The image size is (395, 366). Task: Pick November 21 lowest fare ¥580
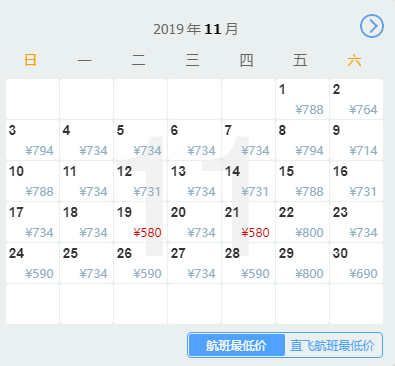click(x=248, y=222)
